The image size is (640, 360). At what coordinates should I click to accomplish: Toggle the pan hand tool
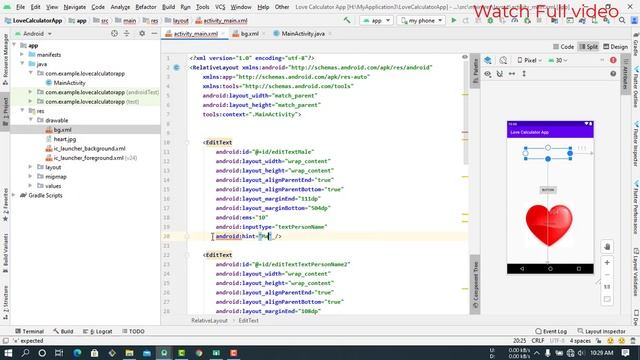coord(607,247)
